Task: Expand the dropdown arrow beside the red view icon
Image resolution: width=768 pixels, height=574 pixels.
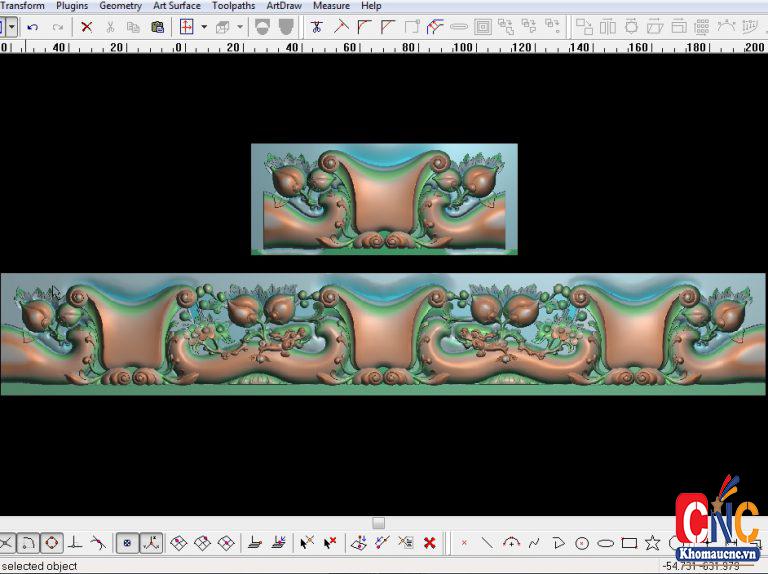Action: pos(204,27)
